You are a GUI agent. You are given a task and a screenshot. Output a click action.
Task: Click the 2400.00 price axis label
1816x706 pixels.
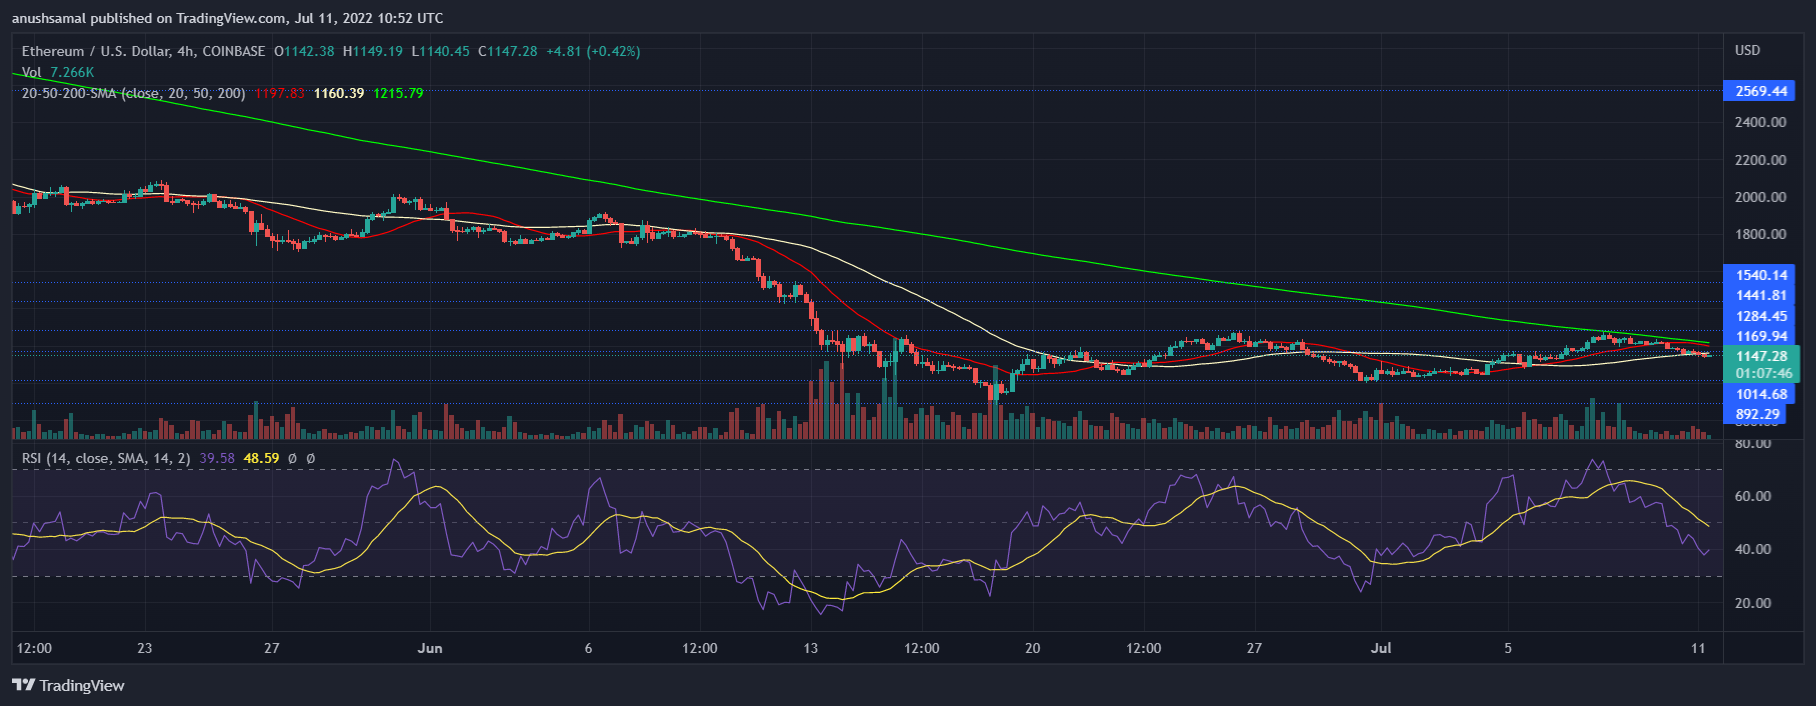click(1761, 122)
